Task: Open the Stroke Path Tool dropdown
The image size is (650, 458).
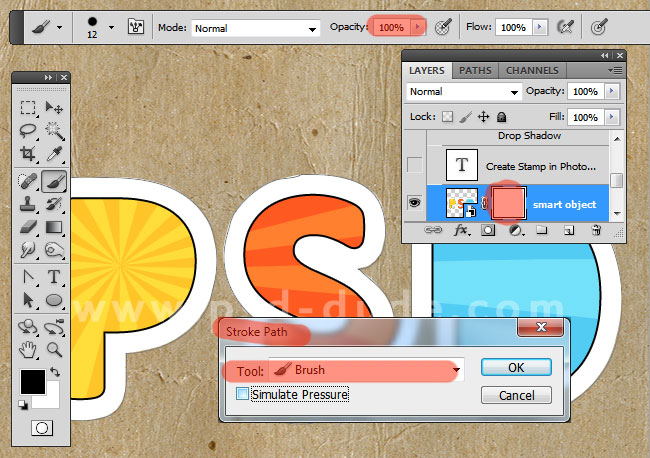Action: (366, 370)
